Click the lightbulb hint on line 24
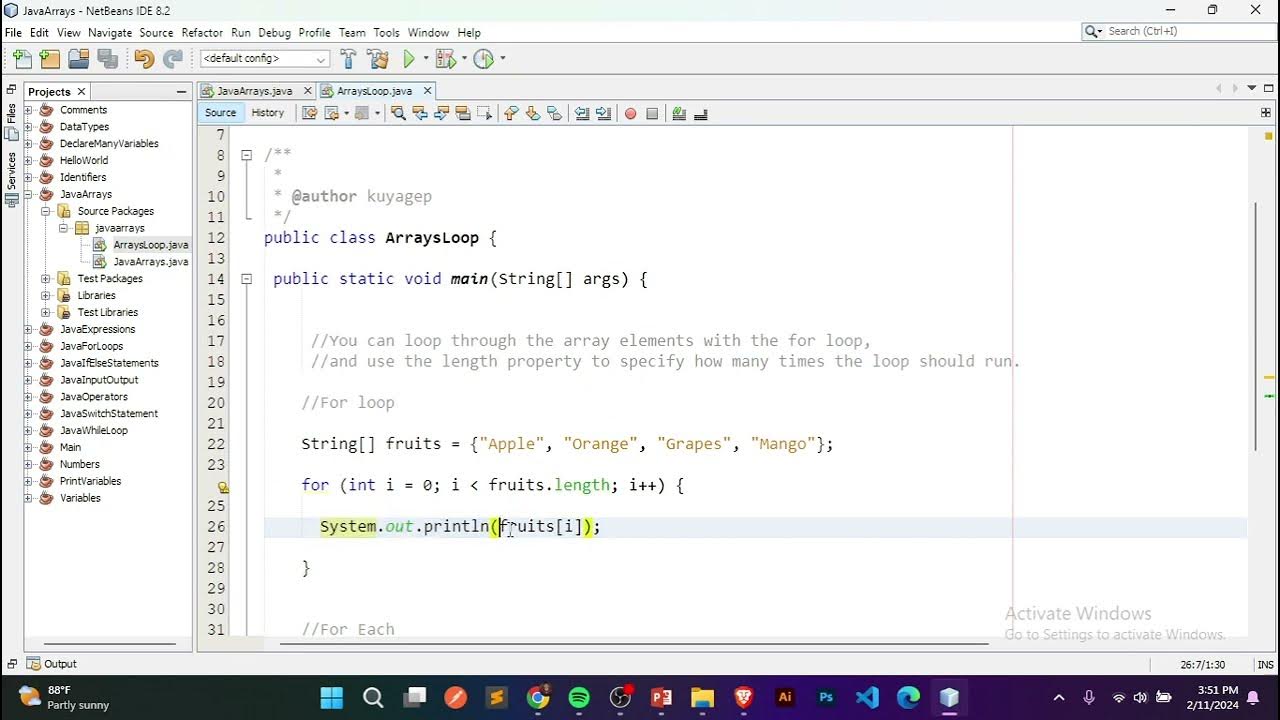Image resolution: width=1280 pixels, height=720 pixels. pyautogui.click(x=223, y=487)
